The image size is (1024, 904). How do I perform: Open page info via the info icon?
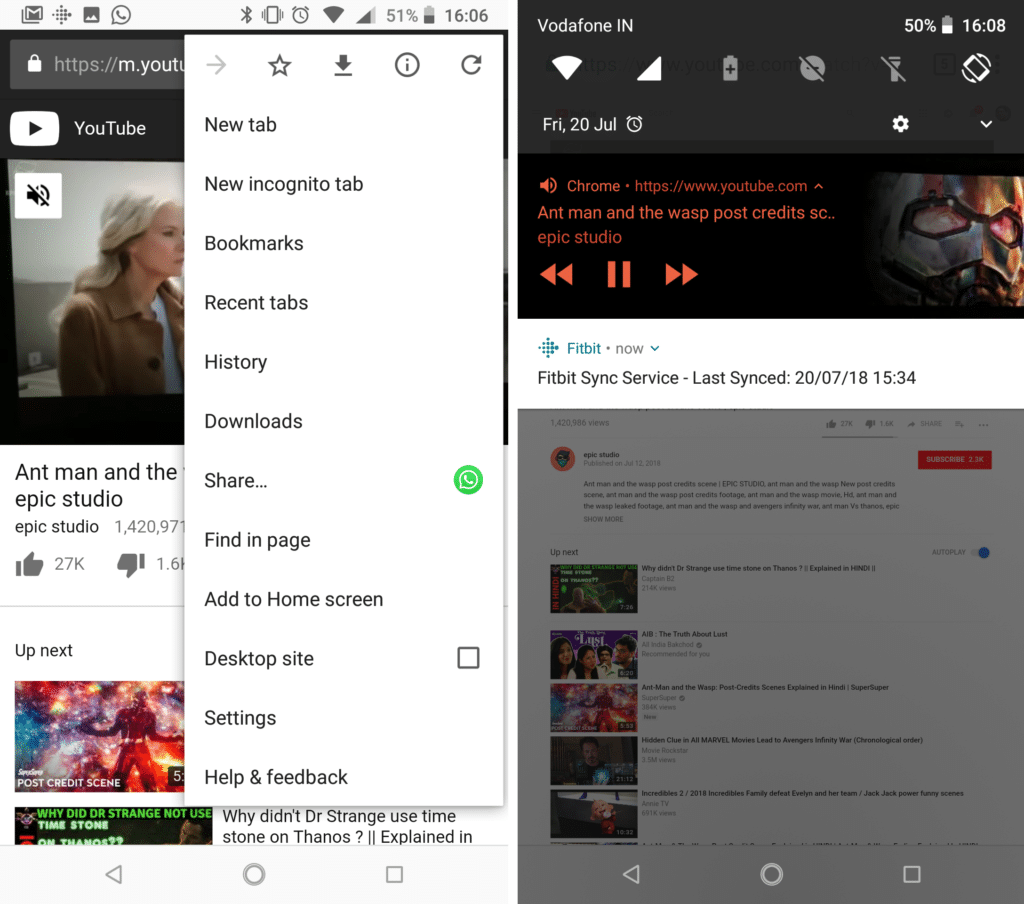click(407, 65)
